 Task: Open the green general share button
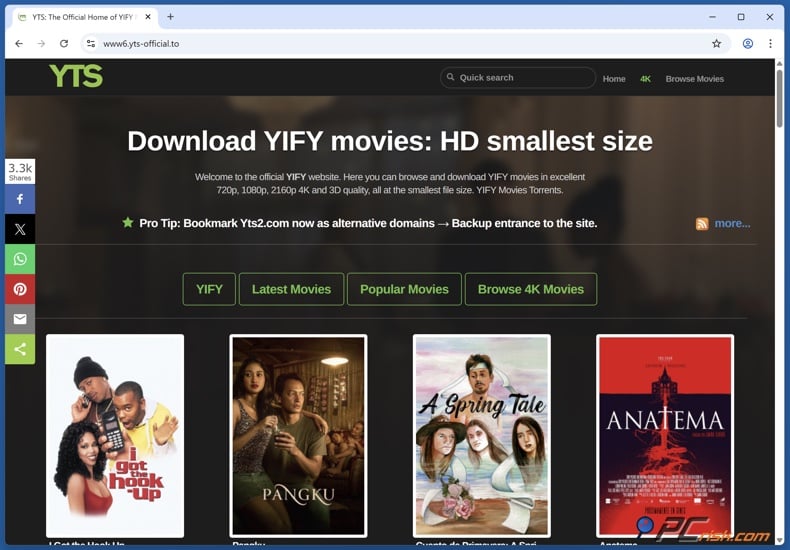20,349
